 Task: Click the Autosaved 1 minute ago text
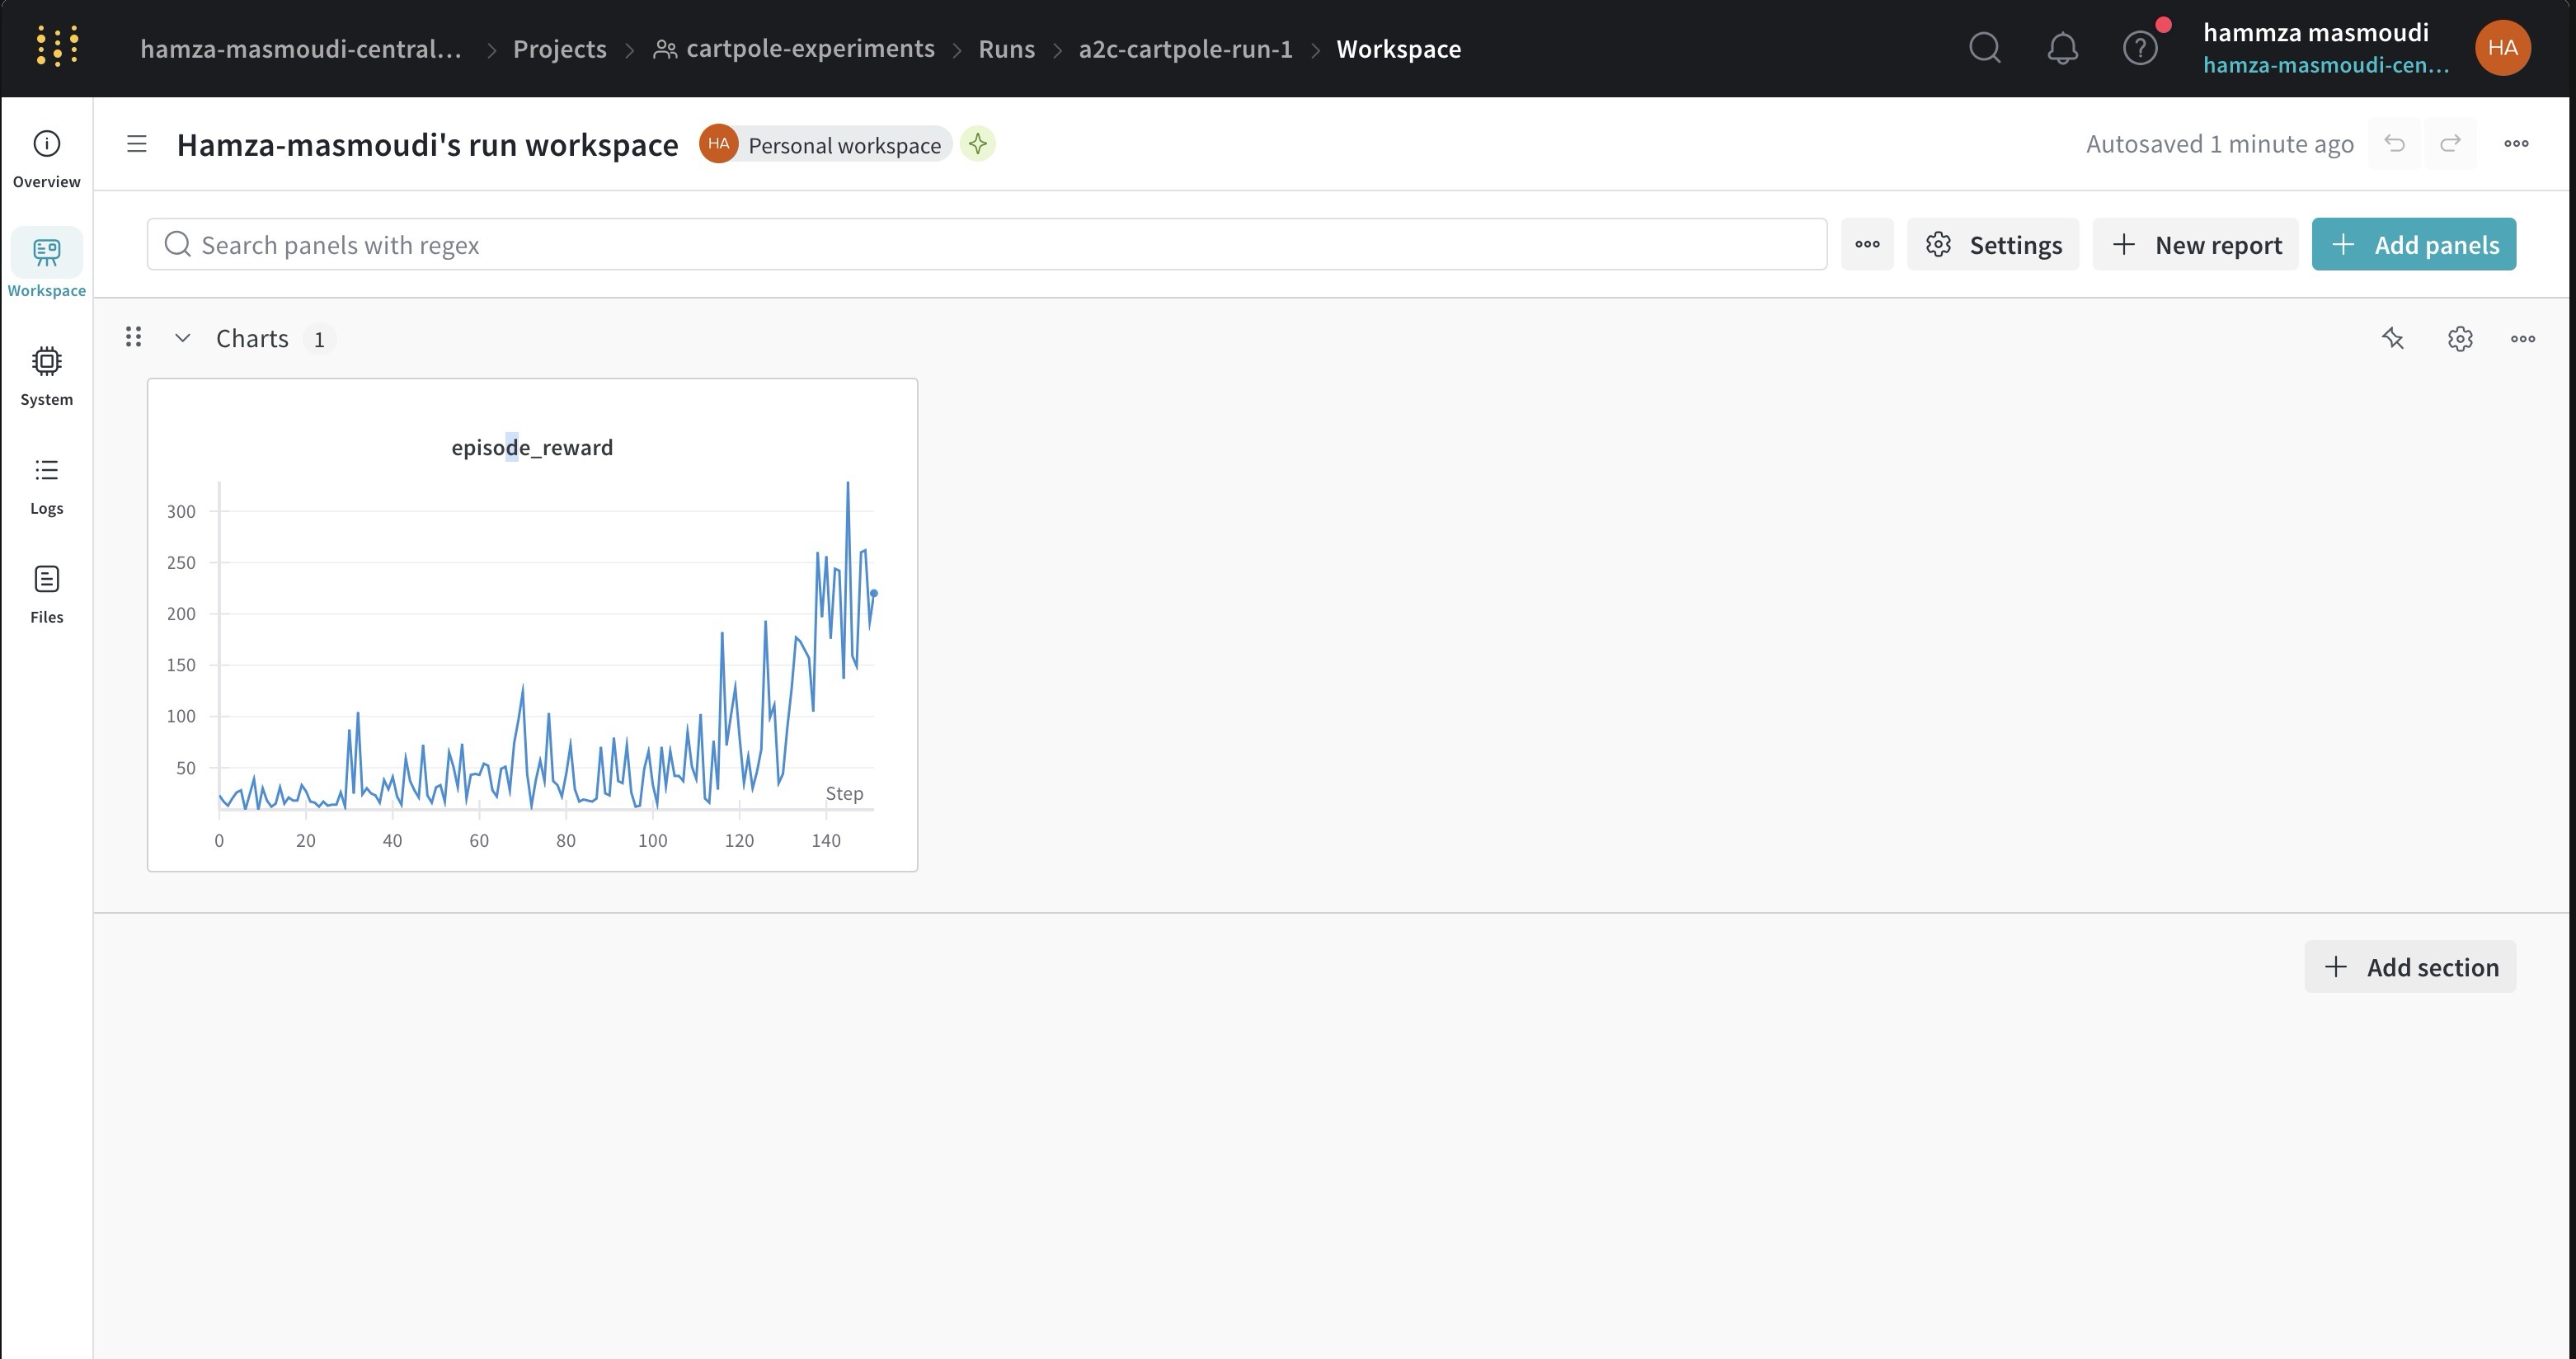(2219, 144)
